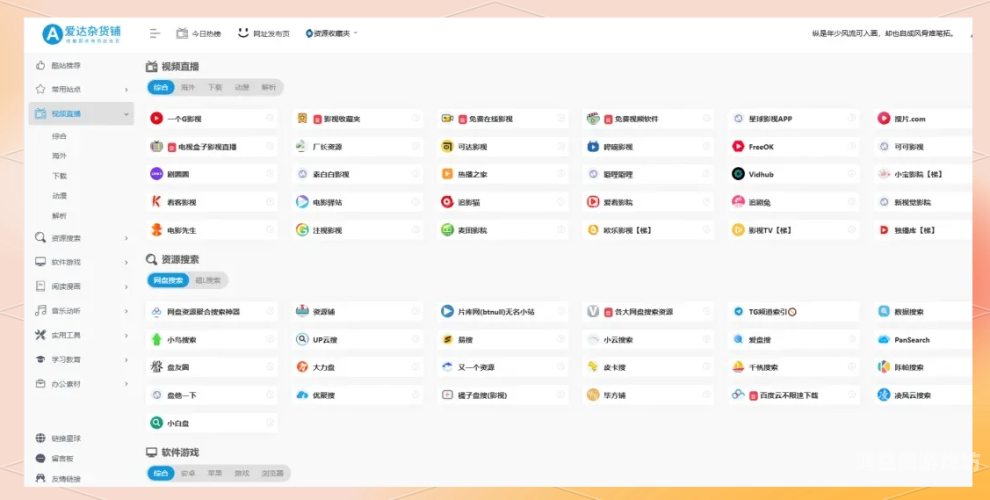Click the monitor icon for 软件游戏 in sidebar
This screenshot has width=990, height=500.
[40, 261]
